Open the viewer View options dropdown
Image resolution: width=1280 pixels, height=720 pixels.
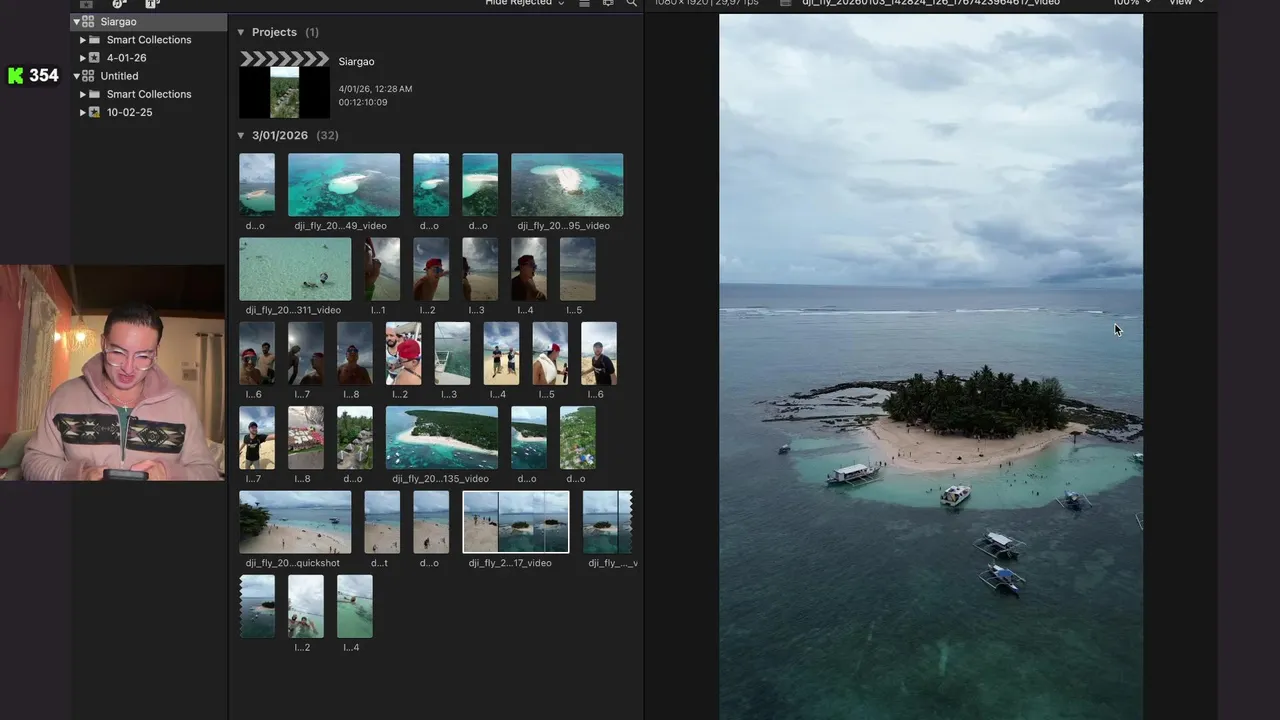click(x=1187, y=3)
